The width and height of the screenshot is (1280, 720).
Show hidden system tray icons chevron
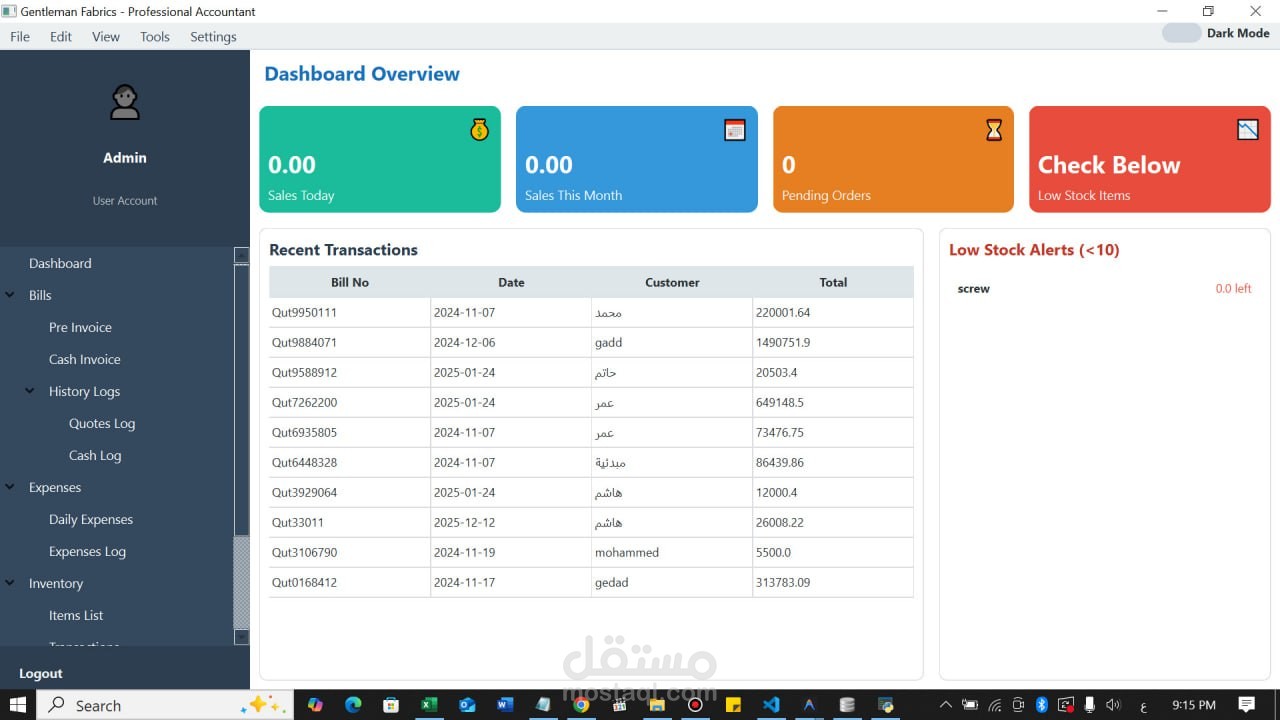point(945,705)
